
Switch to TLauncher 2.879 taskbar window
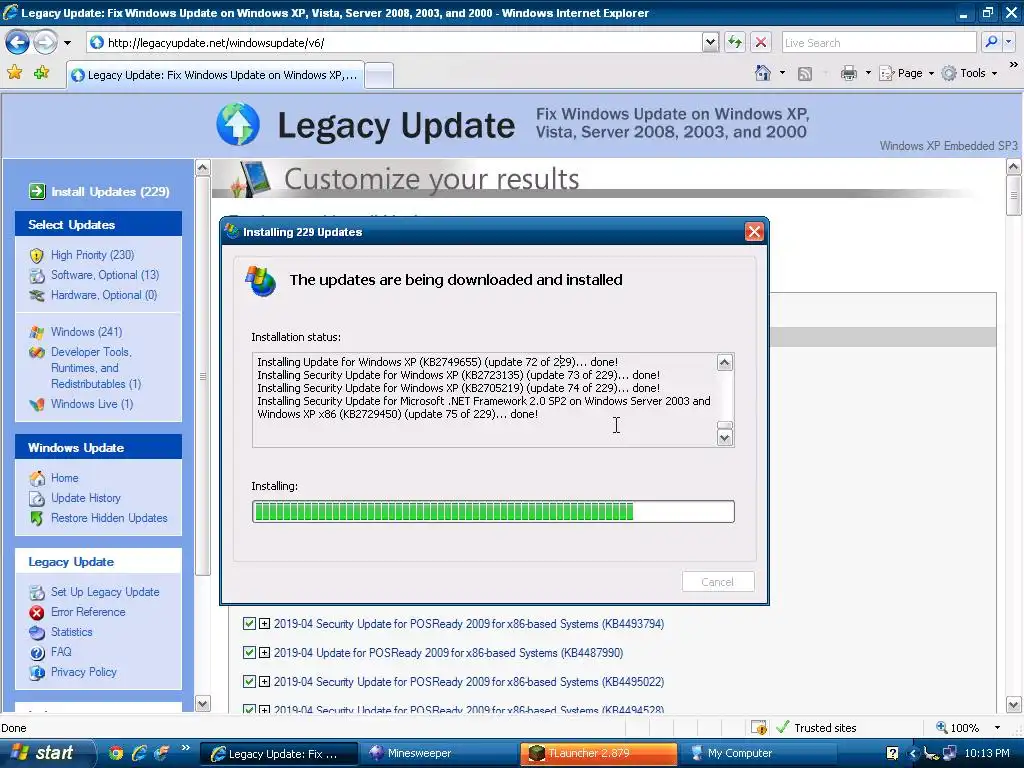599,753
